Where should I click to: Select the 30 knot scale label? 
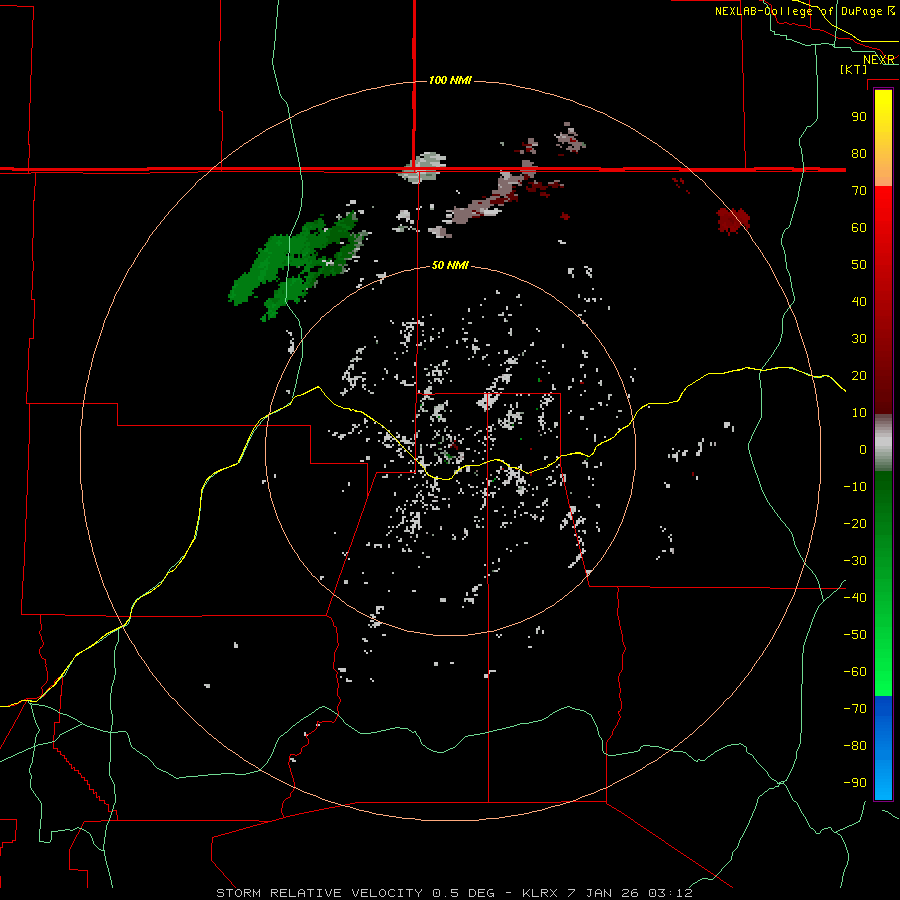click(859, 339)
